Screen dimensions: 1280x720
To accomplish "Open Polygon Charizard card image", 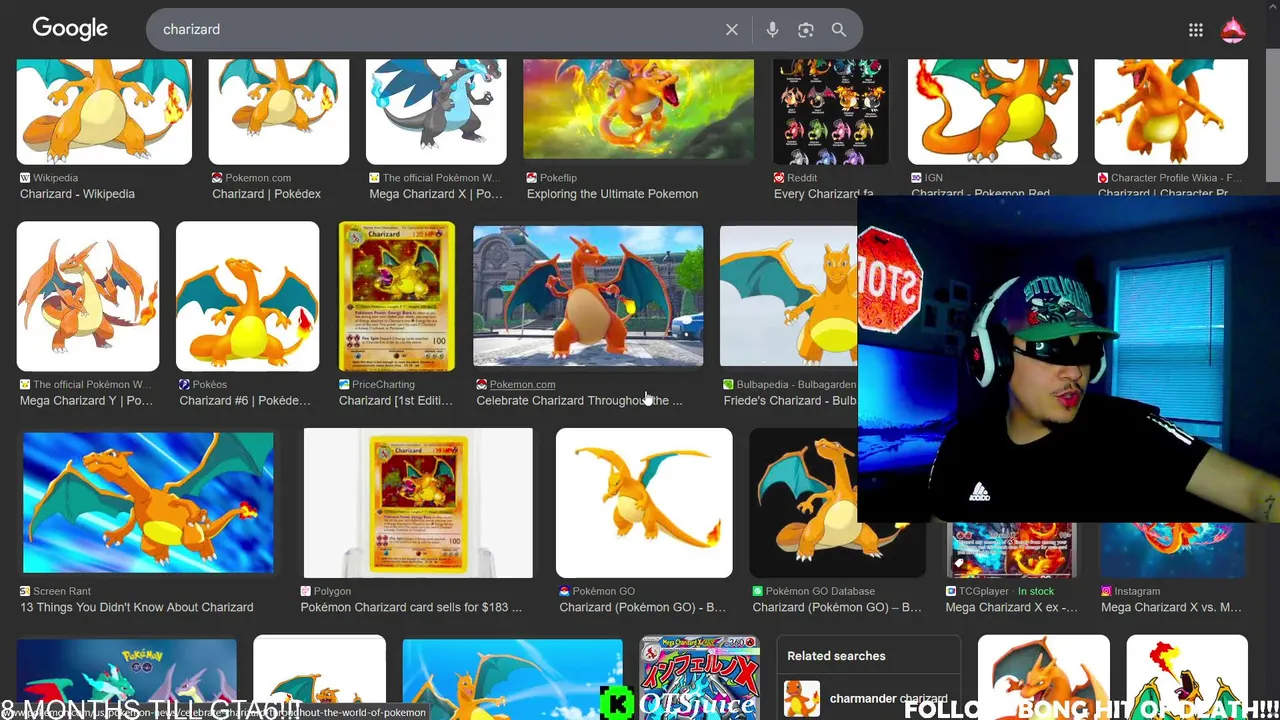I will pos(418,503).
